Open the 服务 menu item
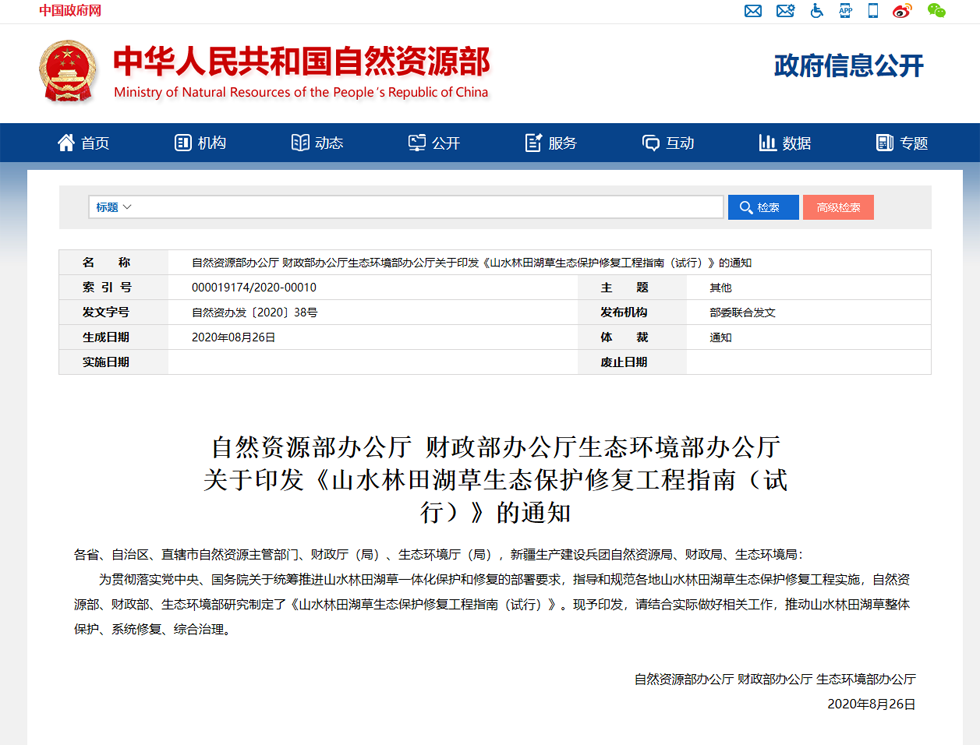Viewport: 980px width, 745px height. [x=562, y=143]
